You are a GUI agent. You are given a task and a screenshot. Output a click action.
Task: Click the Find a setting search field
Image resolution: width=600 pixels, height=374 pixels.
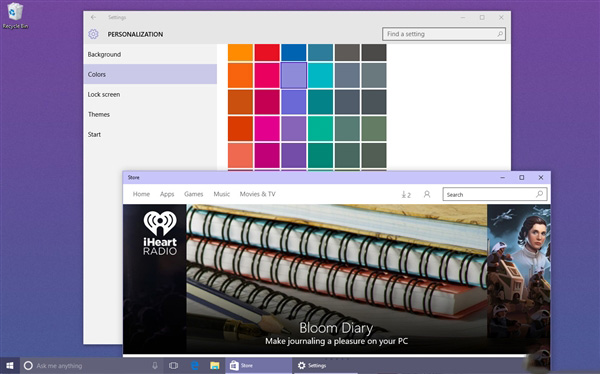point(444,34)
